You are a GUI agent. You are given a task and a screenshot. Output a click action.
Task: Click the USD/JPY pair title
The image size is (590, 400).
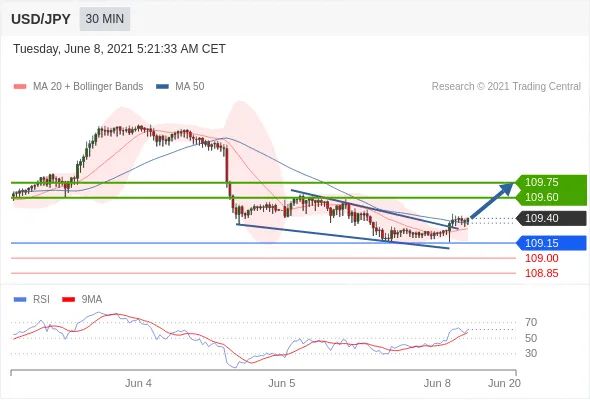click(41, 19)
